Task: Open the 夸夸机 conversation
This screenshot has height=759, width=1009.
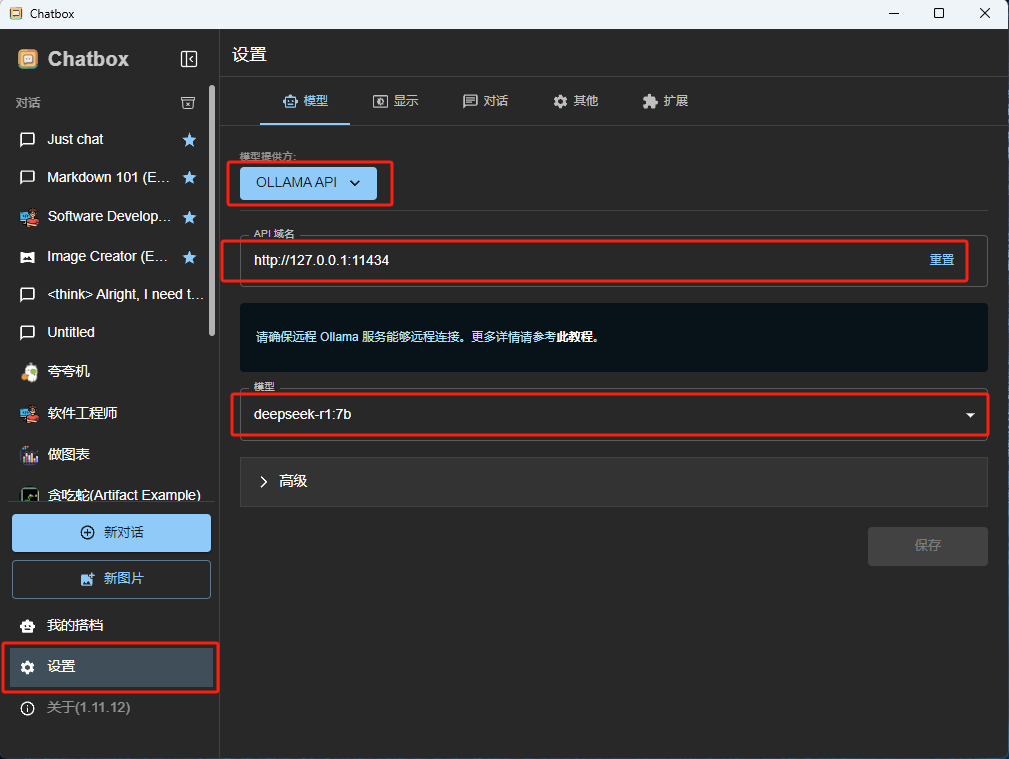Action: [108, 372]
